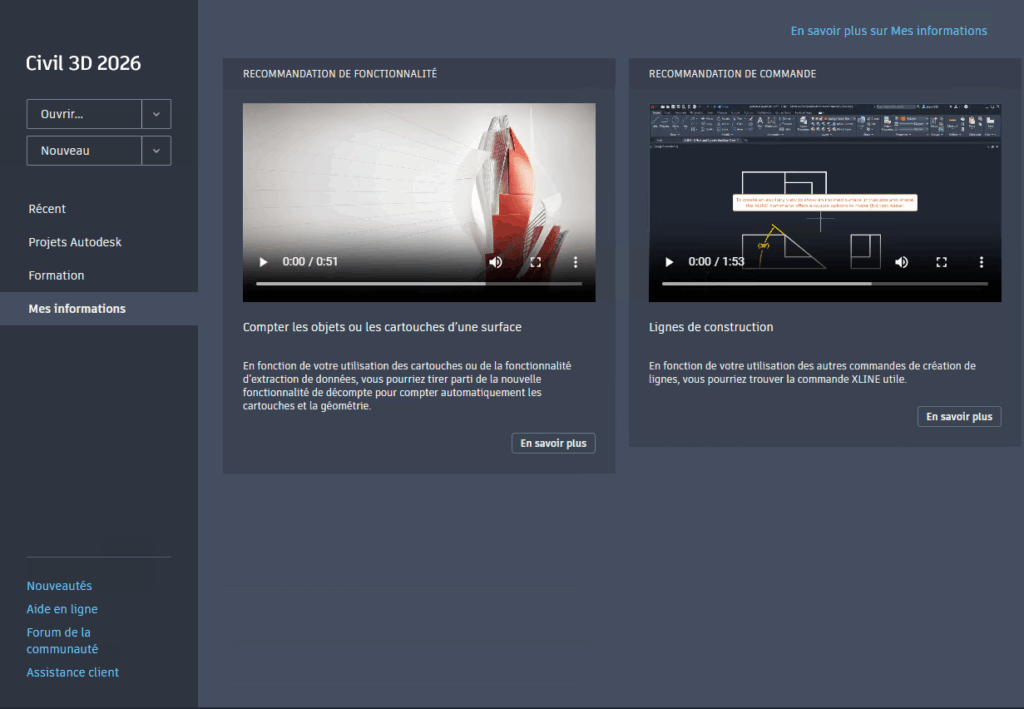Click En savoir plus under XLINE recommendation
The width and height of the screenshot is (1024, 709).
(958, 417)
